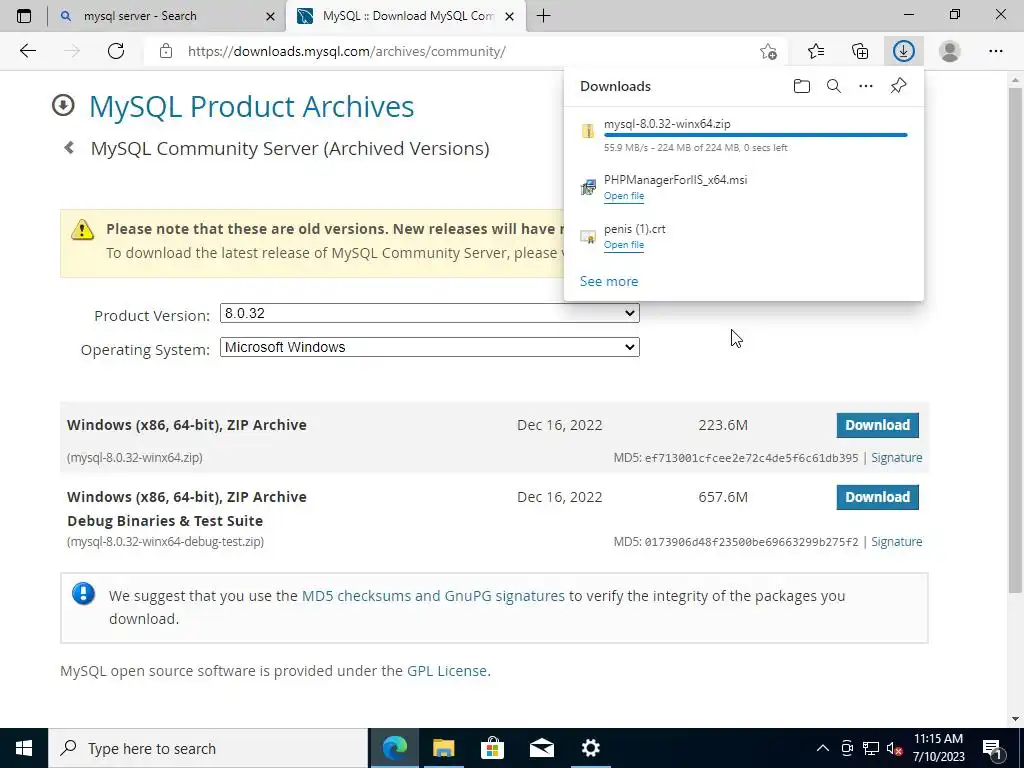Open Microsoft Edge in taskbar
The height and width of the screenshot is (768, 1024).
coord(394,748)
